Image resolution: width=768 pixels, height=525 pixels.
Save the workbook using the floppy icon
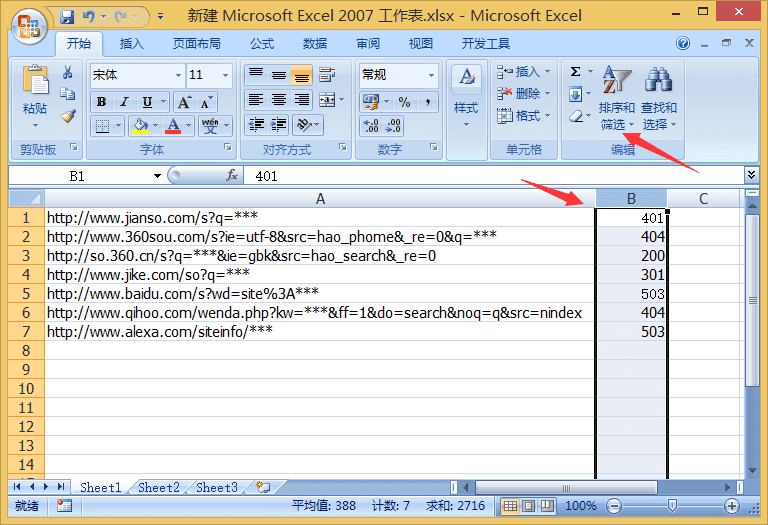pos(67,17)
